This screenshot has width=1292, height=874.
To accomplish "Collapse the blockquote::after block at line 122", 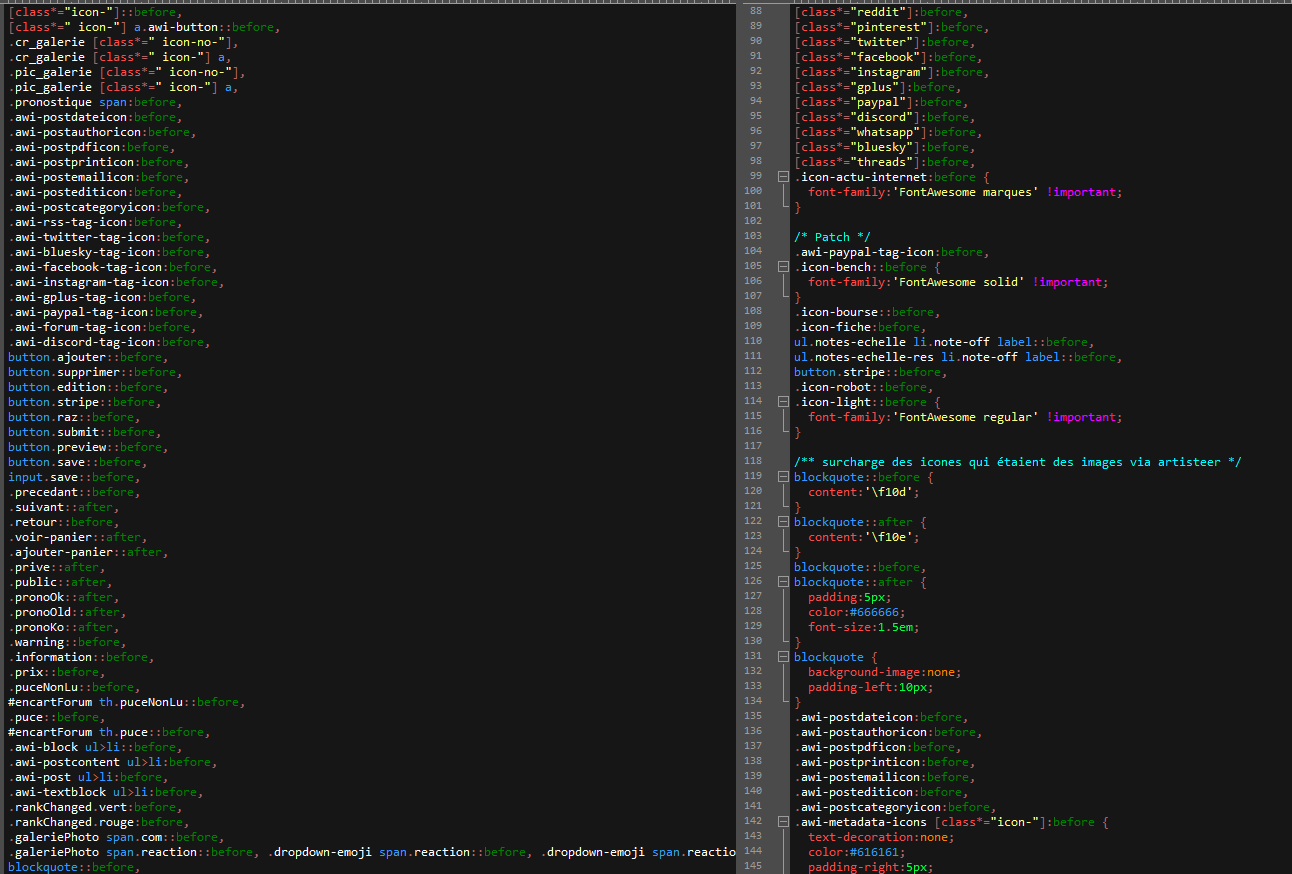I will coord(782,522).
